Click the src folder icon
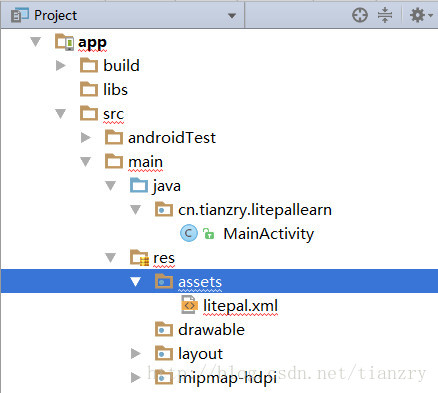The image size is (438, 393). click(x=89, y=113)
